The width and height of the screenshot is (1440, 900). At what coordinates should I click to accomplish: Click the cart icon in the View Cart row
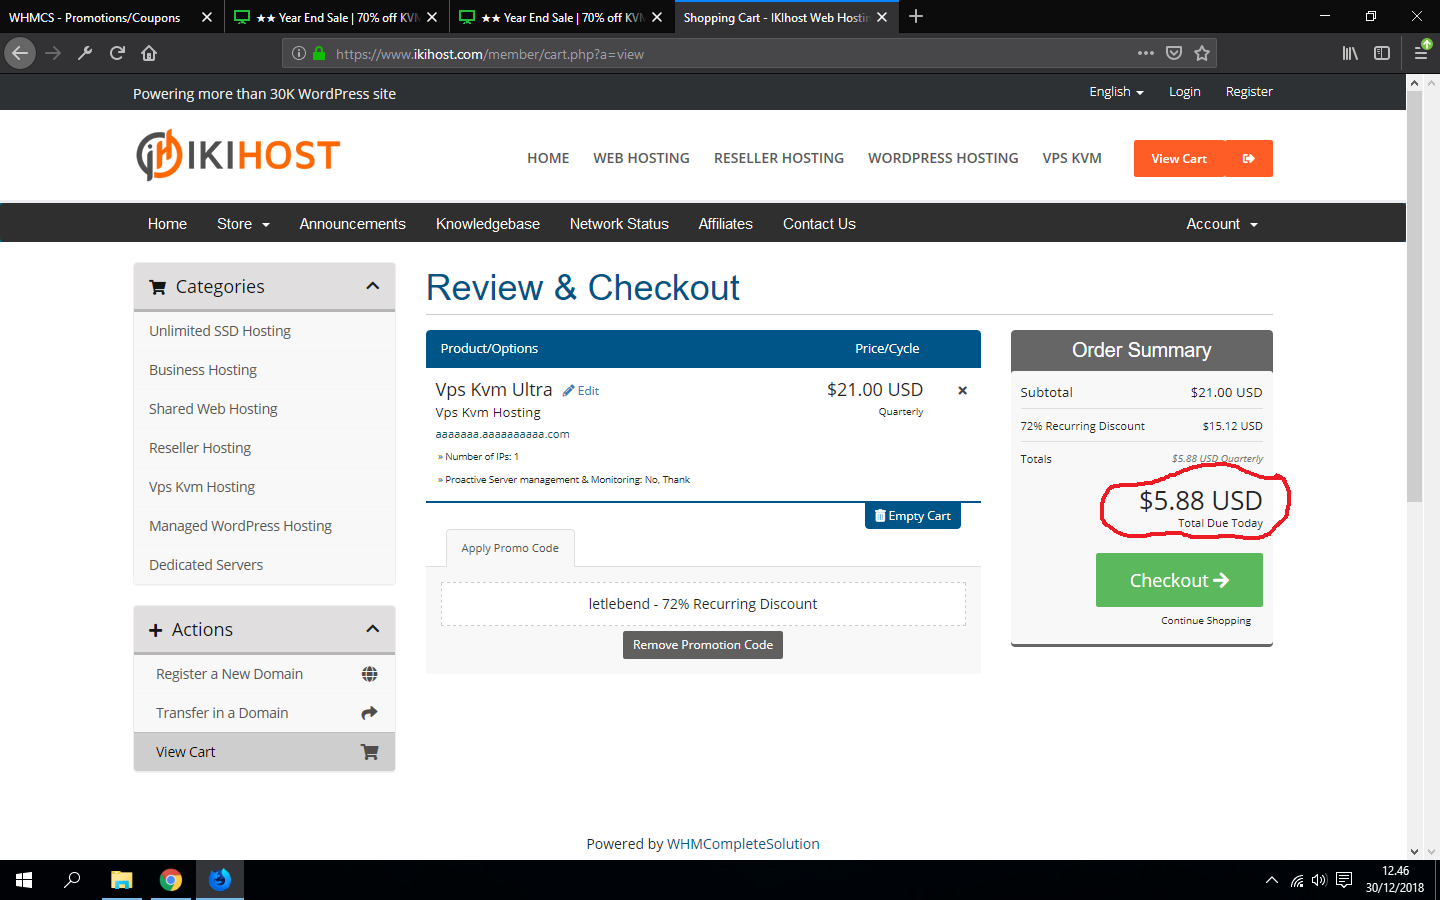click(x=369, y=752)
